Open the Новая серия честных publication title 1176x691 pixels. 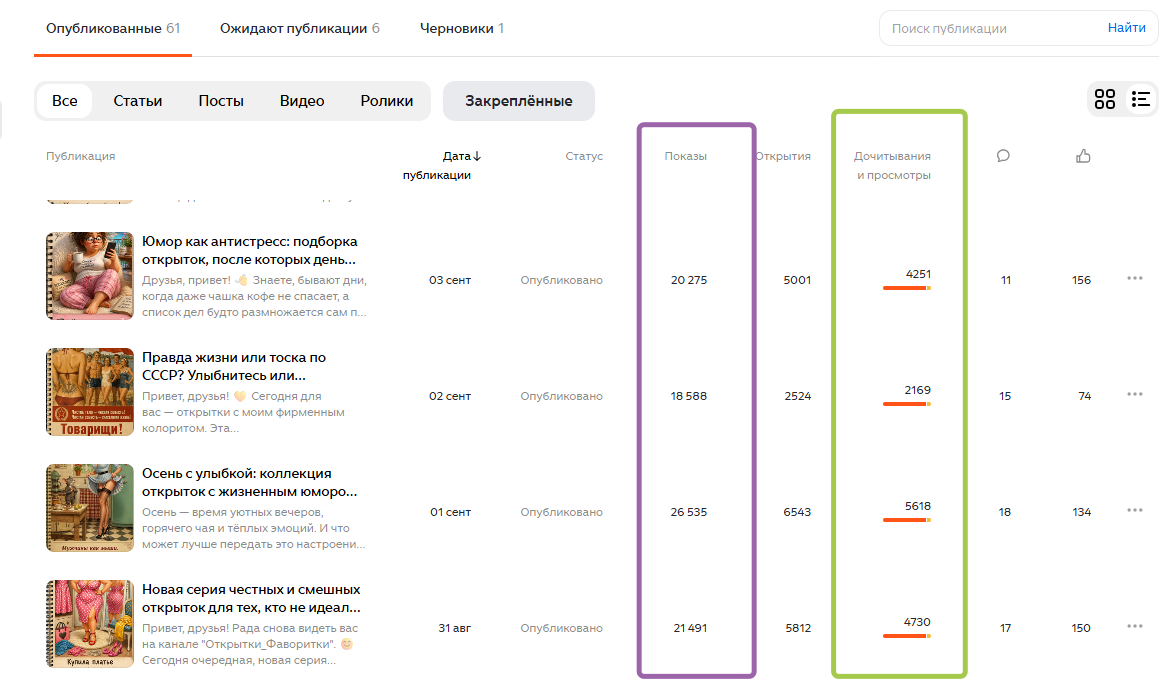click(x=251, y=598)
